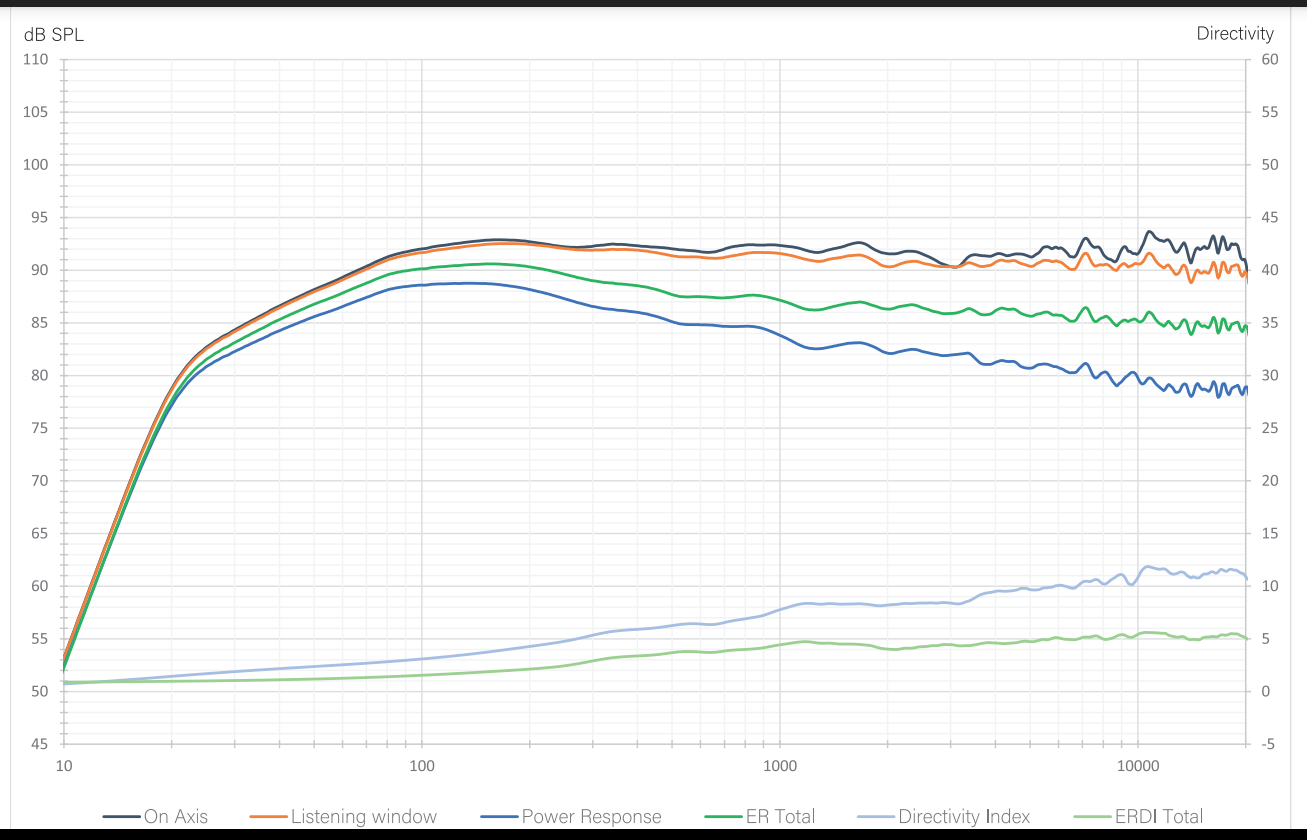Click the 10000 label on the frequency axis
The width and height of the screenshot is (1307, 840).
click(1137, 766)
